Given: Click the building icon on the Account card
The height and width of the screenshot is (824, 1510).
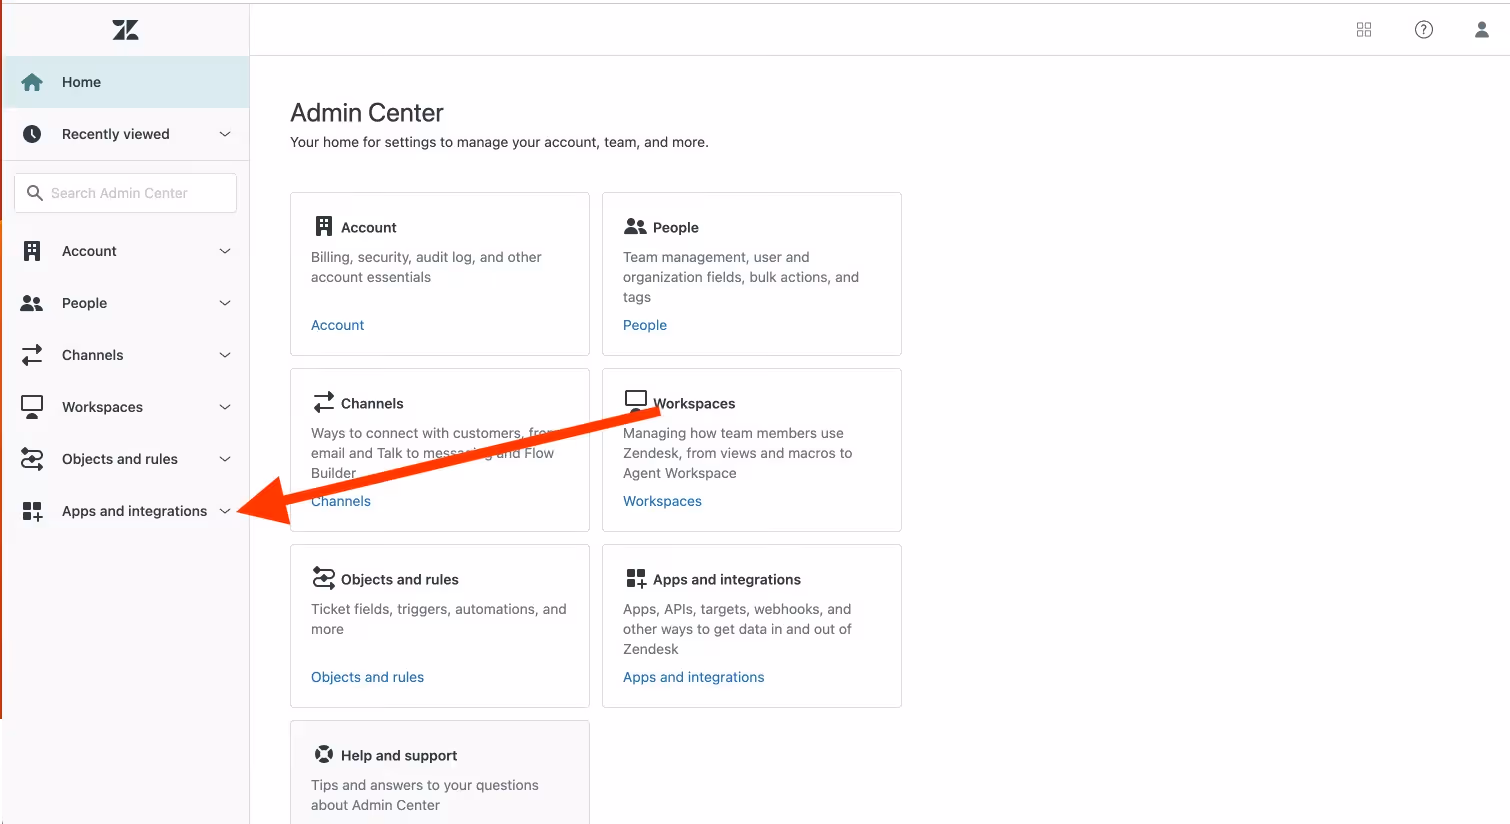Looking at the screenshot, I should tap(324, 226).
